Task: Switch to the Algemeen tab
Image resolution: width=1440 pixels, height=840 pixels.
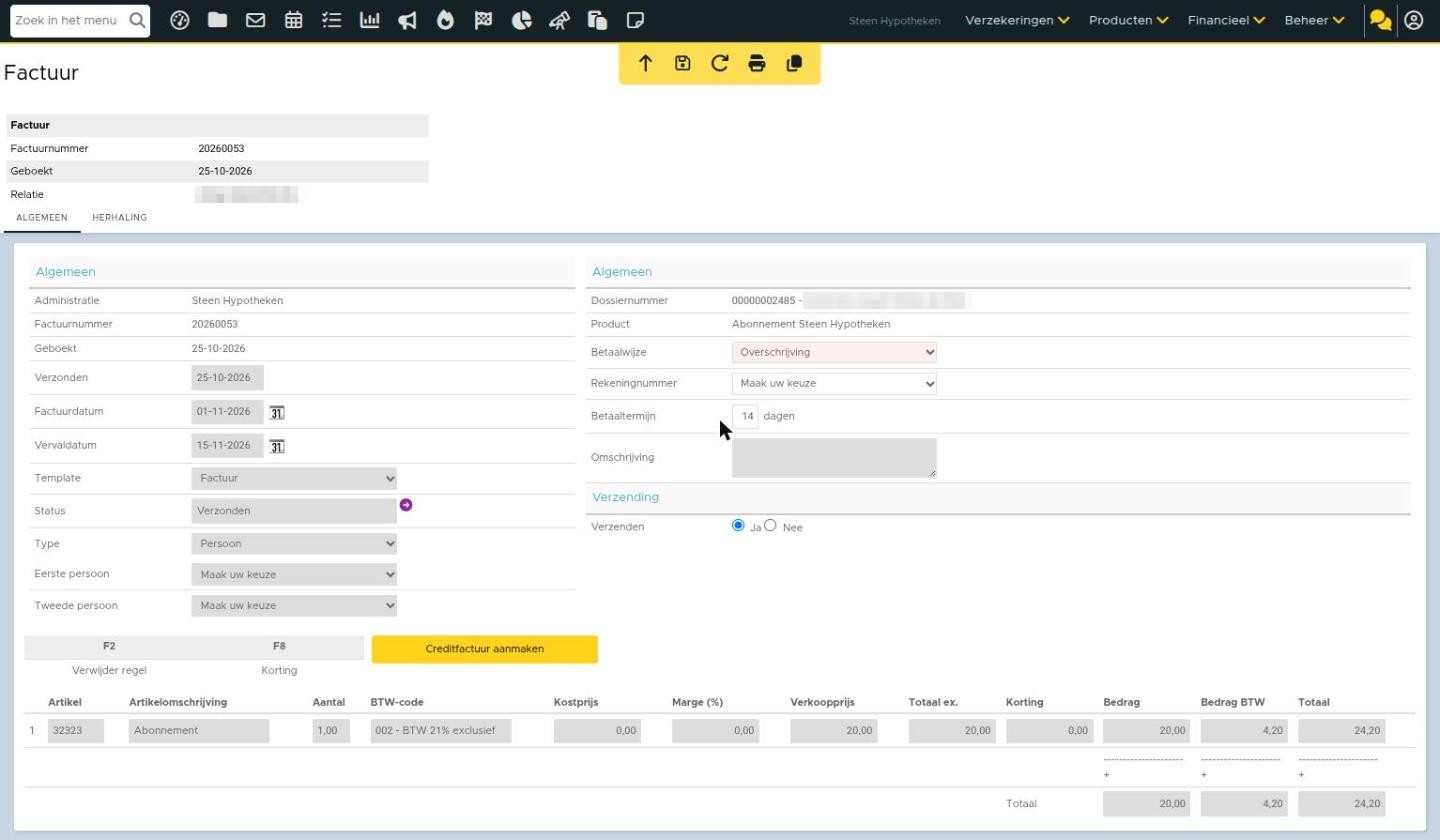Action: pos(42,217)
